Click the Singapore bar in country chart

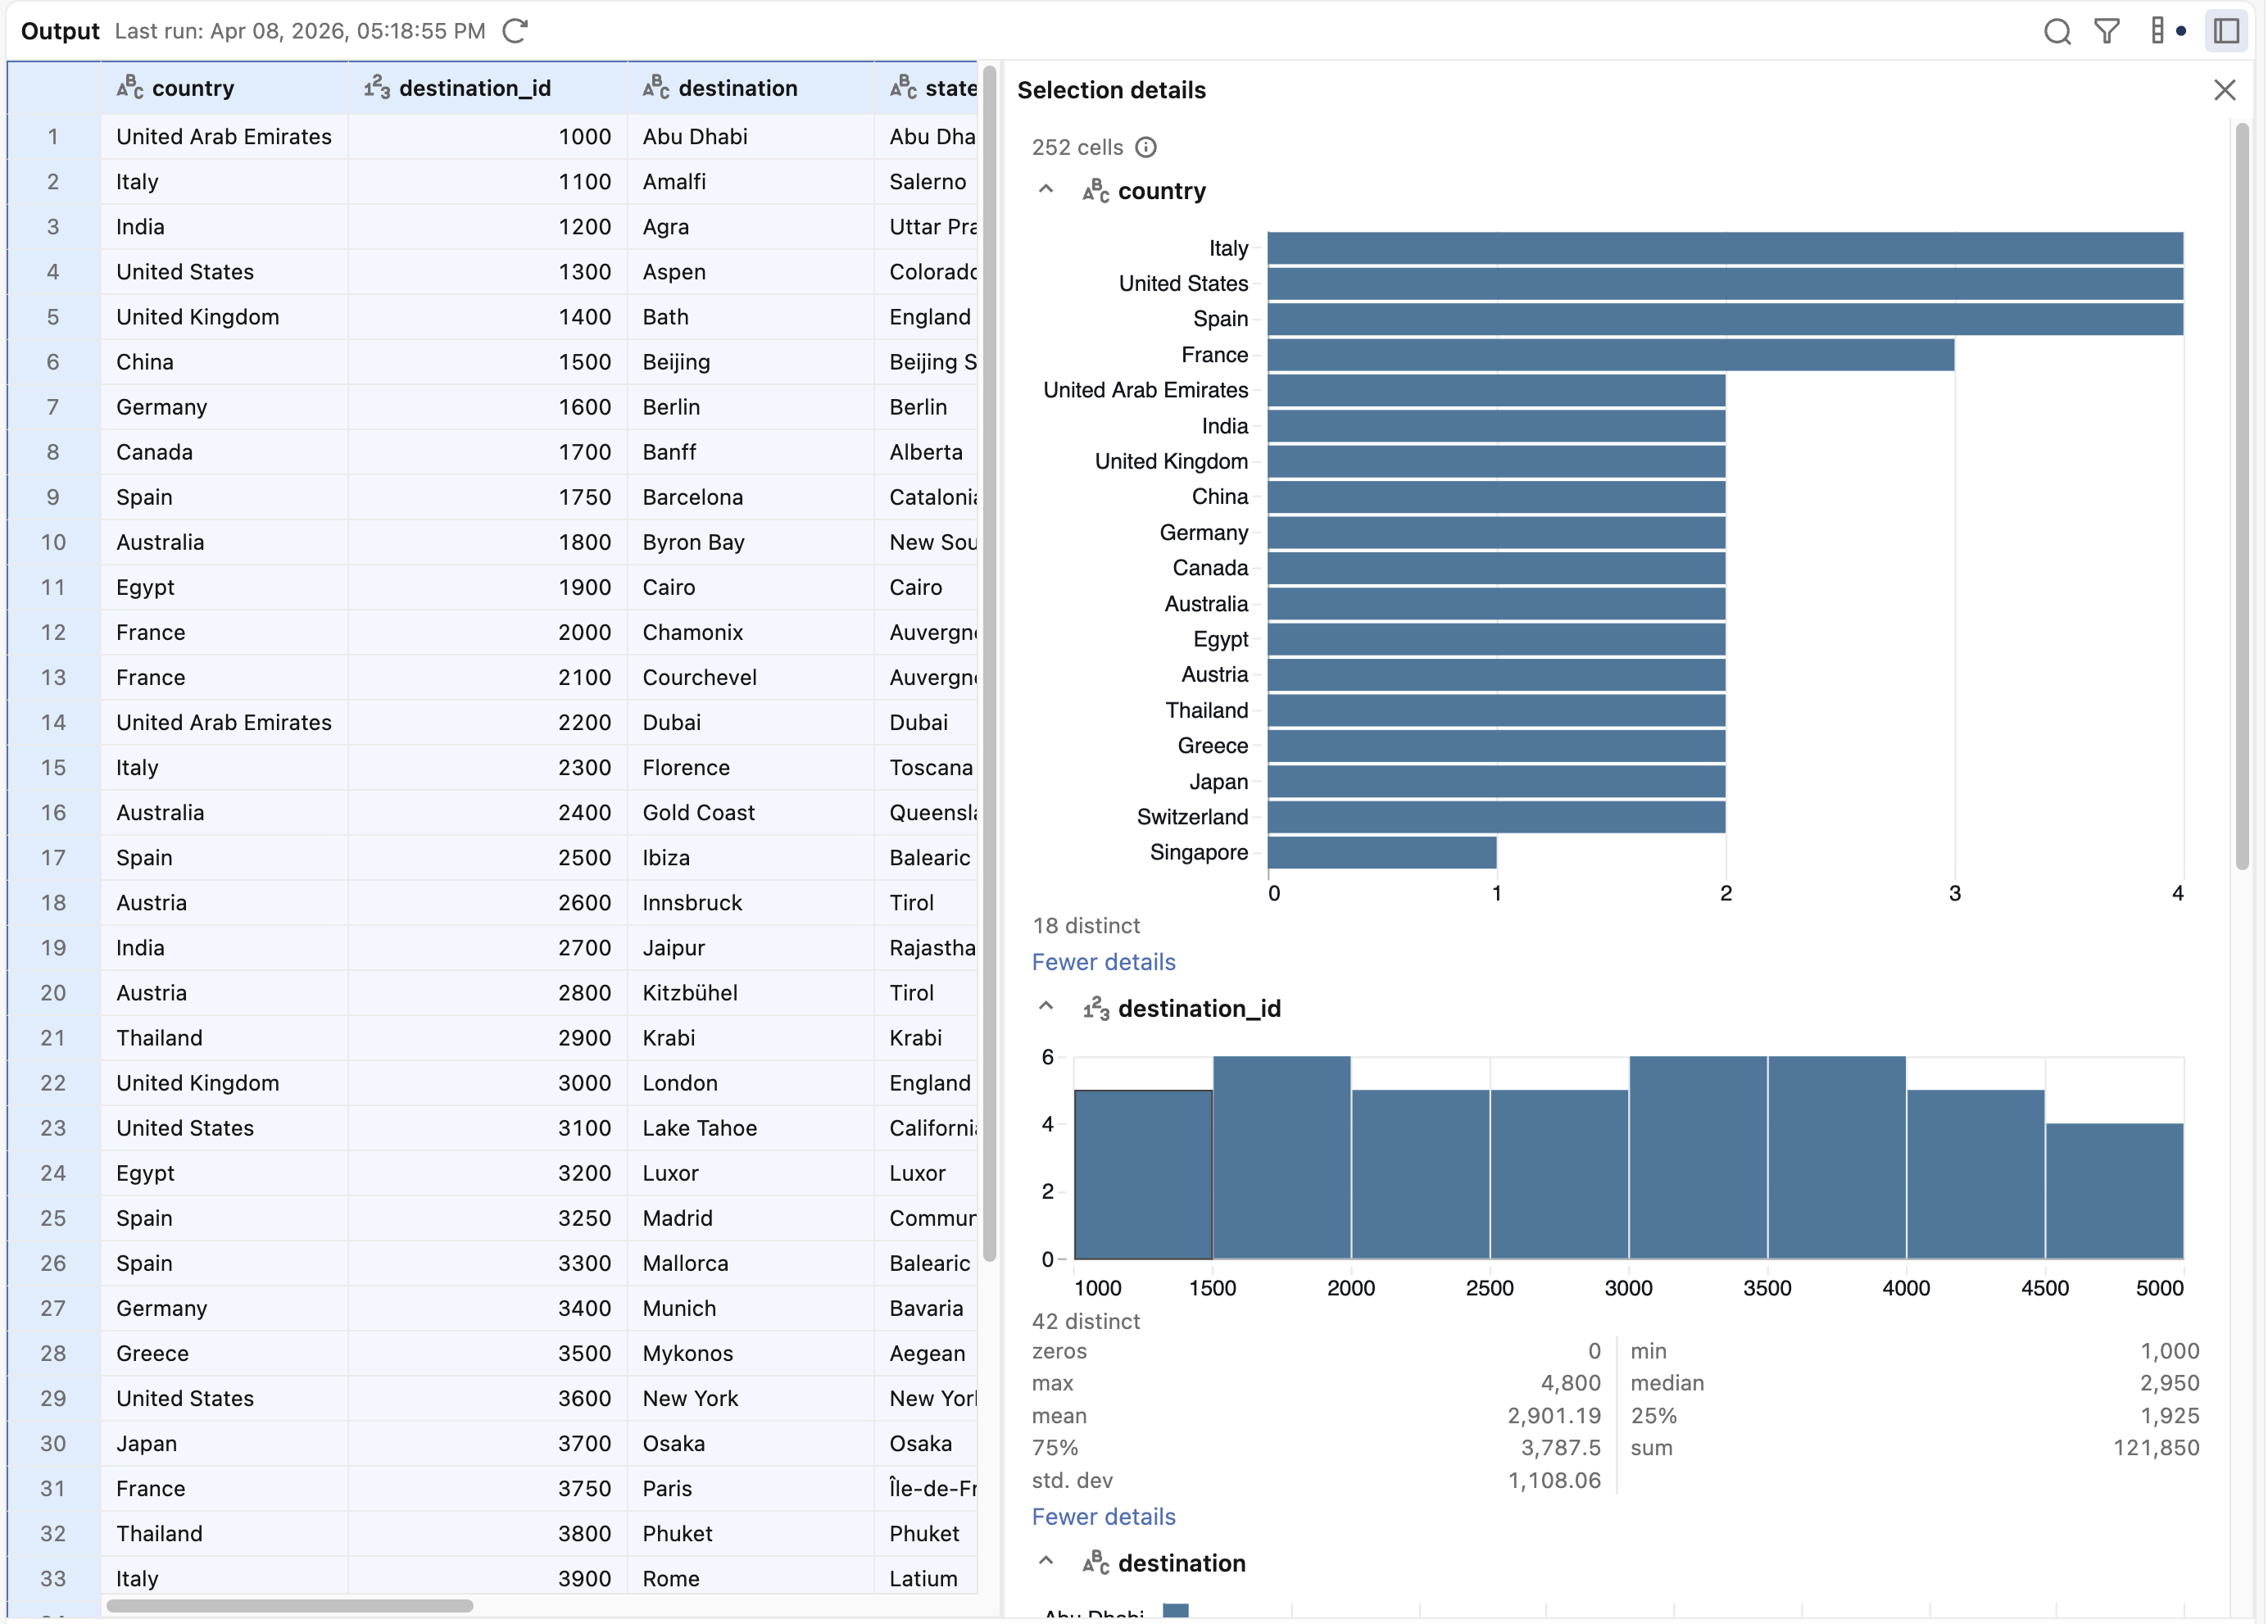point(1381,853)
